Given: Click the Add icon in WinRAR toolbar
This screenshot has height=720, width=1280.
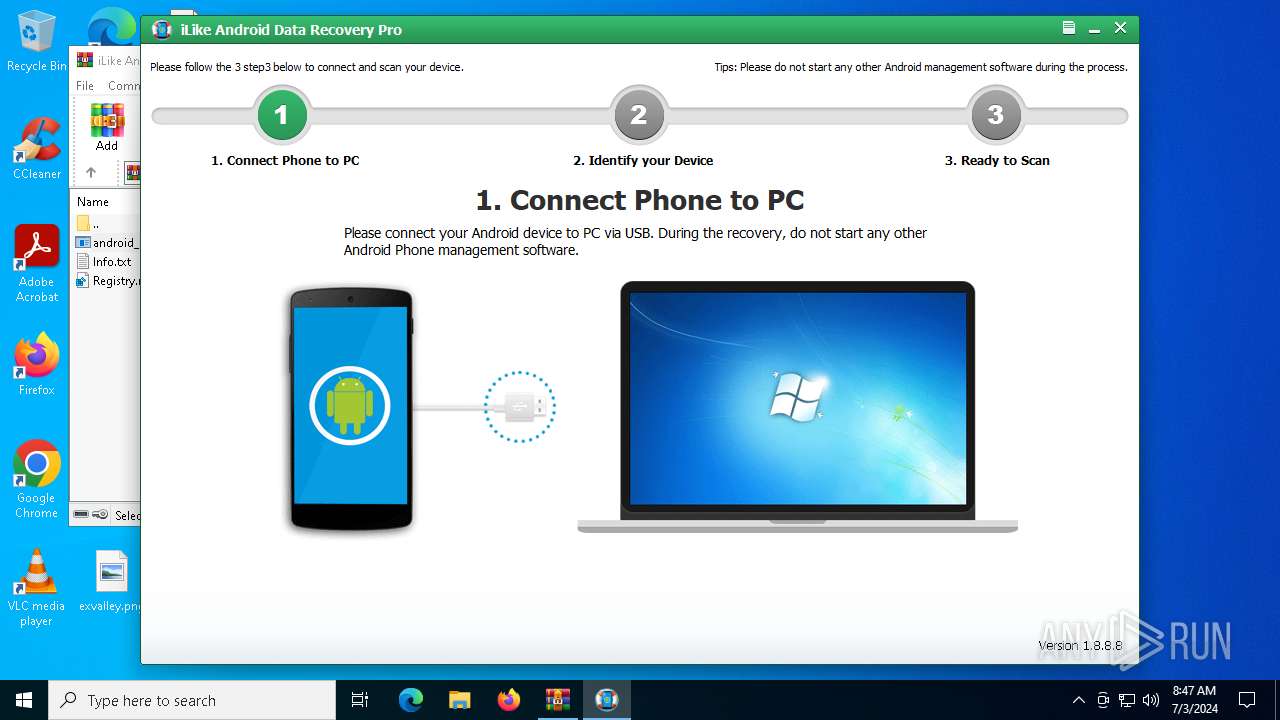Looking at the screenshot, I should 107,128.
